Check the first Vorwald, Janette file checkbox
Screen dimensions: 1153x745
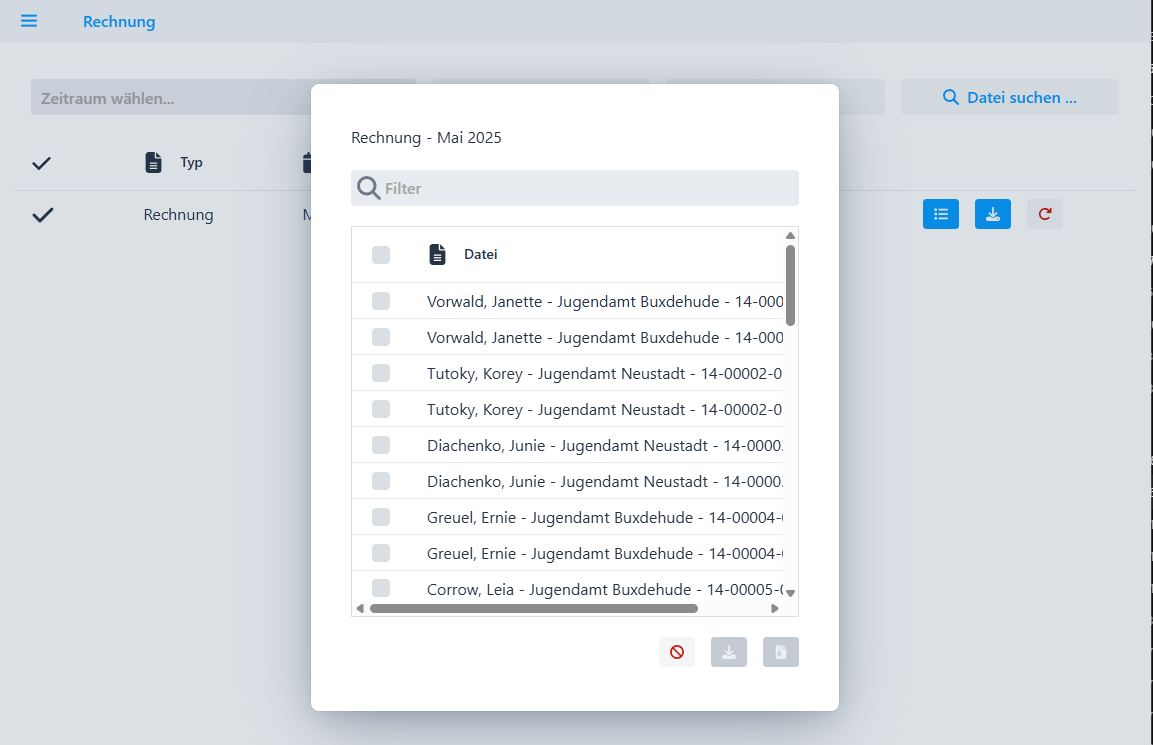tap(380, 301)
